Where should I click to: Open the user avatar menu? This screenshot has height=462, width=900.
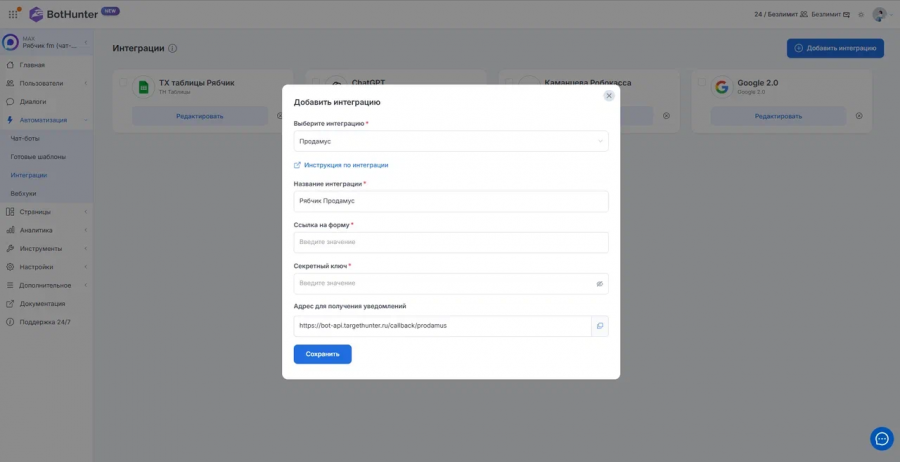880,14
